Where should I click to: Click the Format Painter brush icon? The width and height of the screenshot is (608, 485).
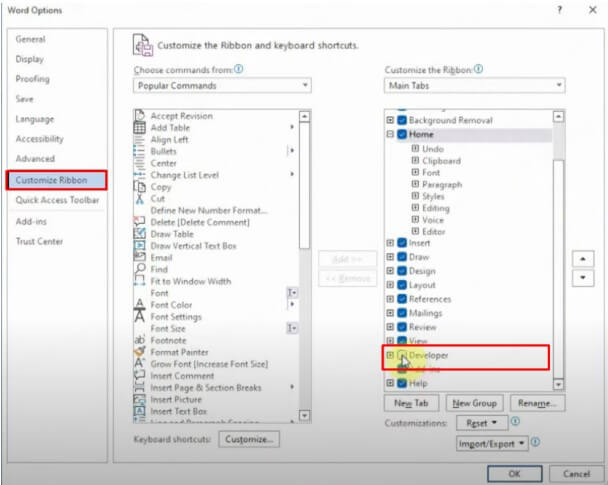pos(140,352)
